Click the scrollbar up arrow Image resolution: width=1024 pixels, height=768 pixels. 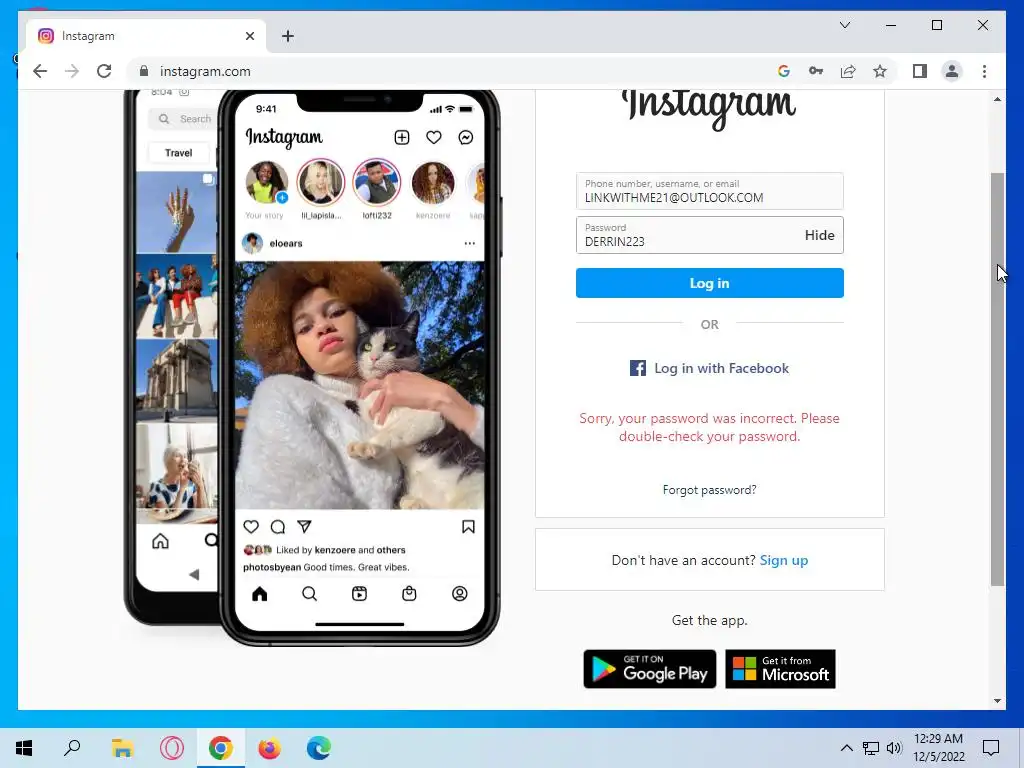point(997,99)
